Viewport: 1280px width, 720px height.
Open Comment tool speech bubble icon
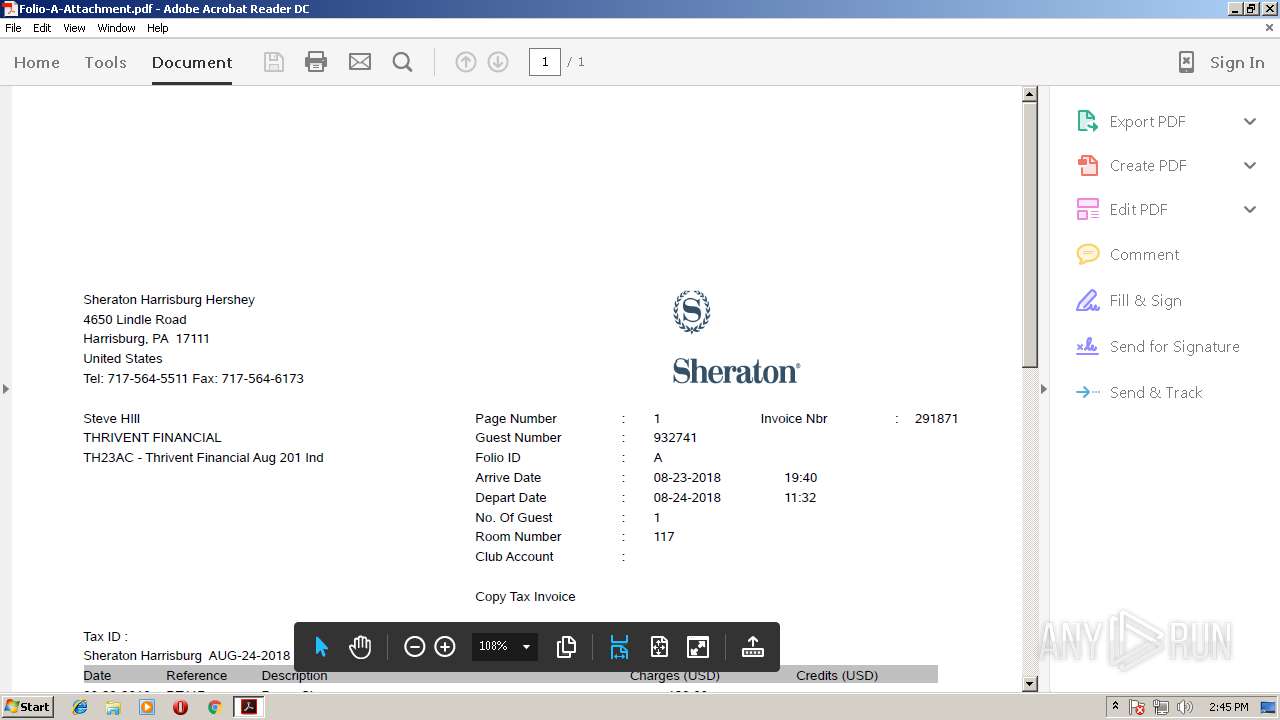click(x=1087, y=254)
